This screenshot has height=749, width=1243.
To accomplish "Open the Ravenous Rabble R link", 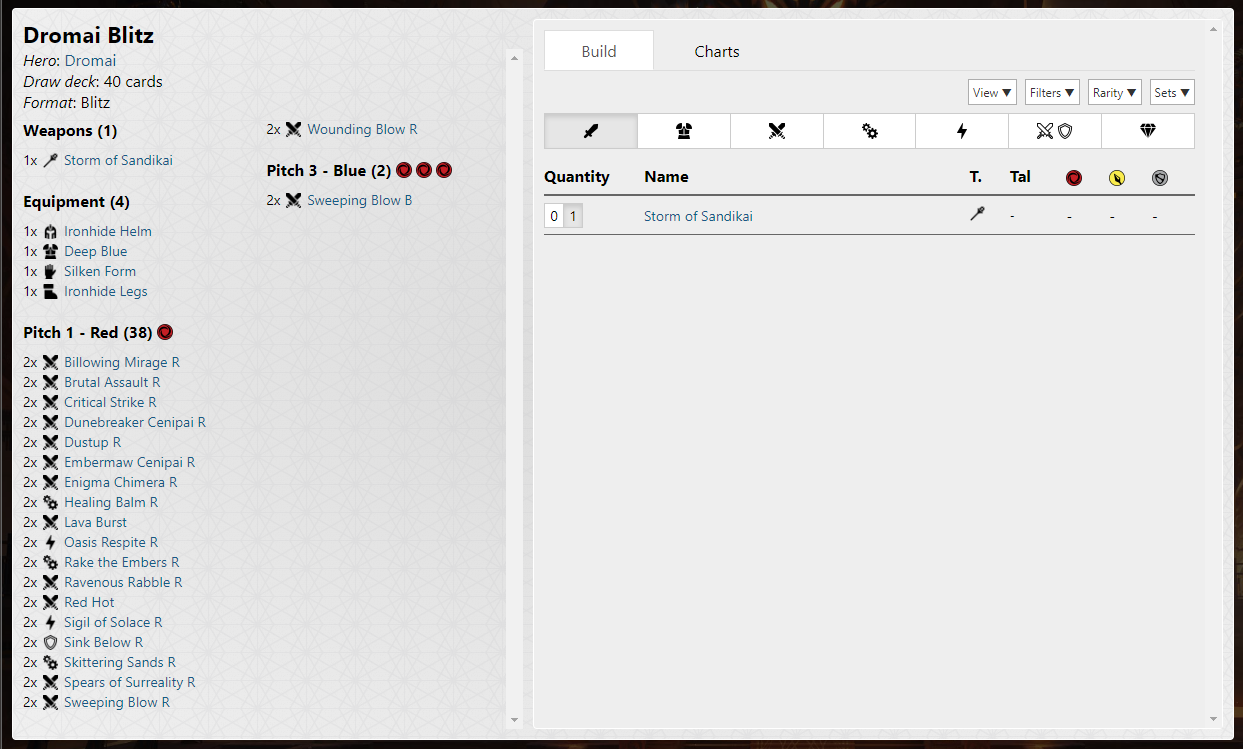I will pos(123,582).
